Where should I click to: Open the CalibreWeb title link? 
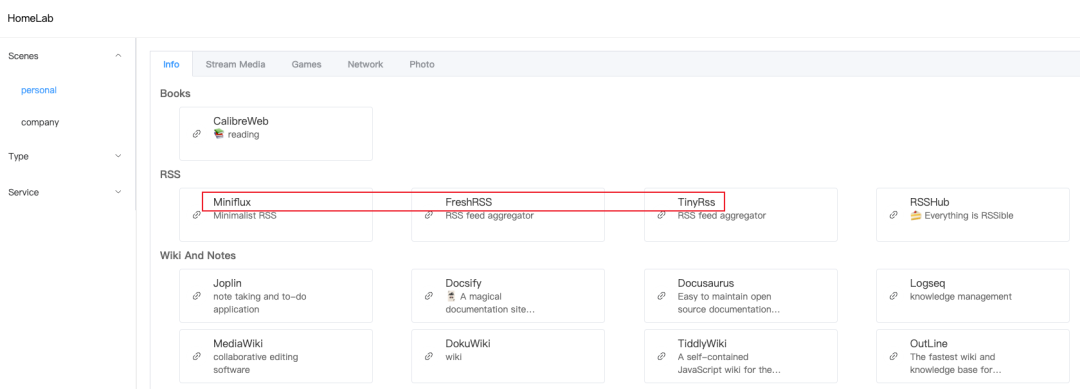[x=240, y=121]
